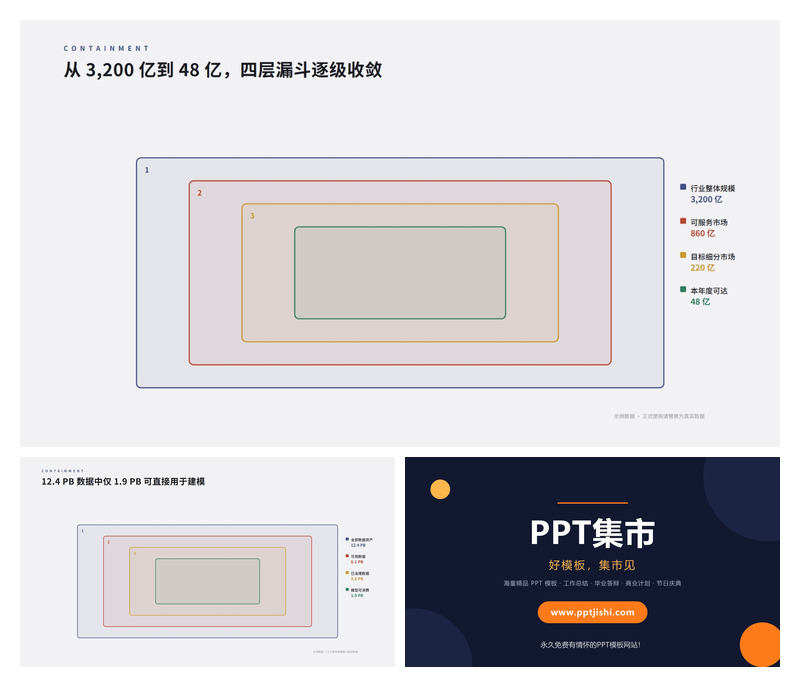Click the PPT集市 logo title

coord(592,533)
